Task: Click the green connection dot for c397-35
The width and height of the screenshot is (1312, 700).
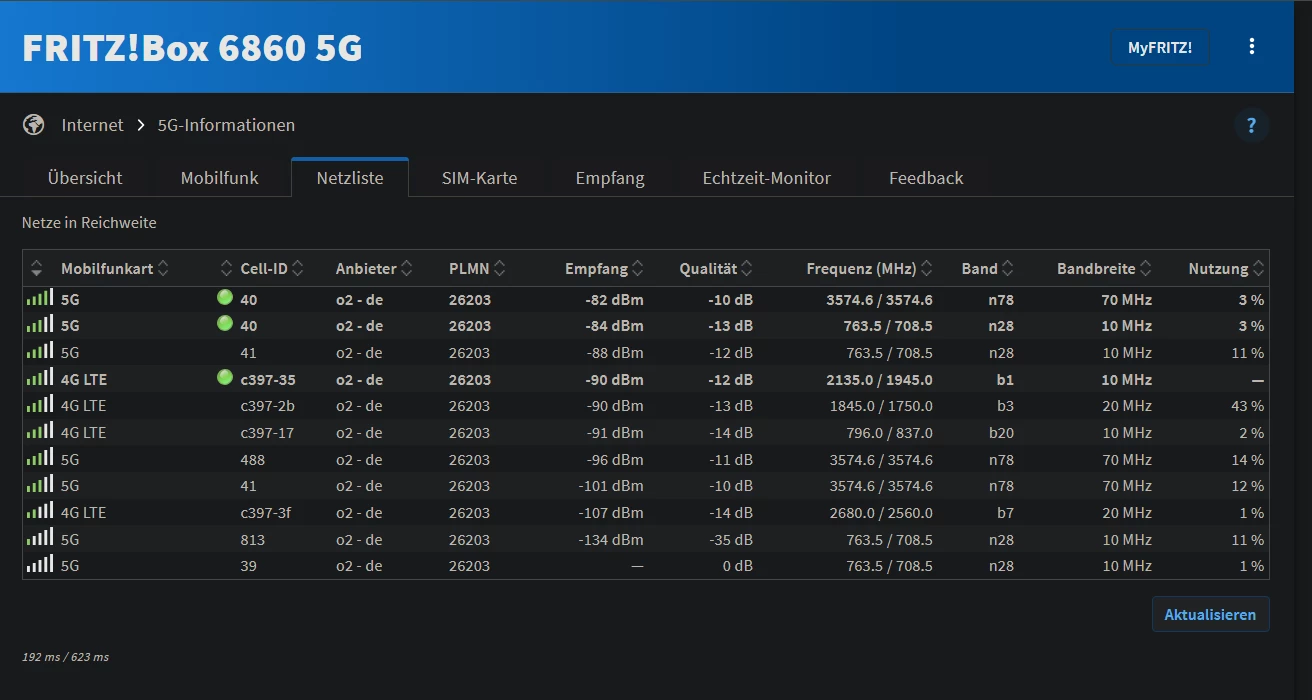Action: pos(225,378)
